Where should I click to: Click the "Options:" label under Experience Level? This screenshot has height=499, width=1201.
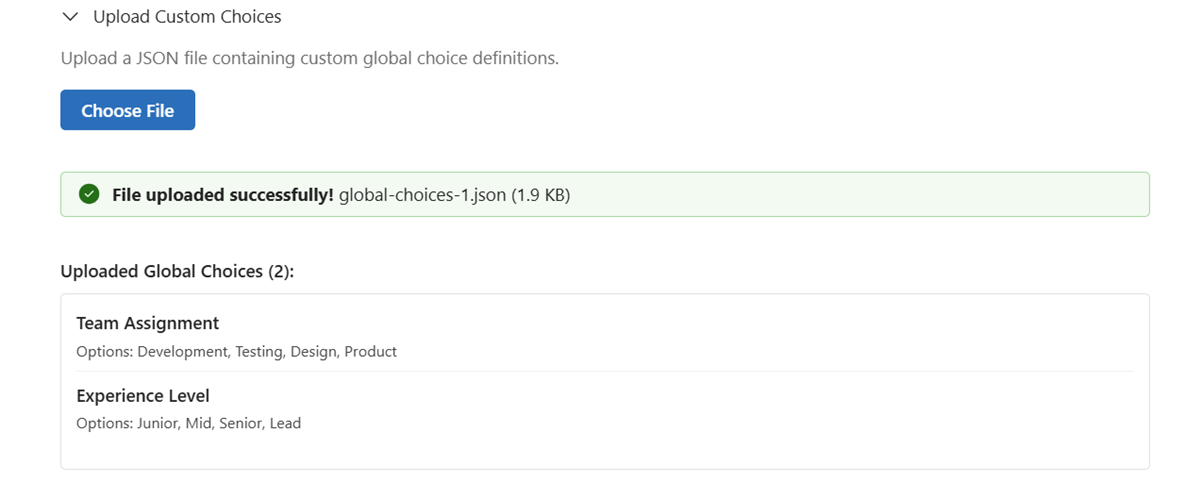[104, 423]
